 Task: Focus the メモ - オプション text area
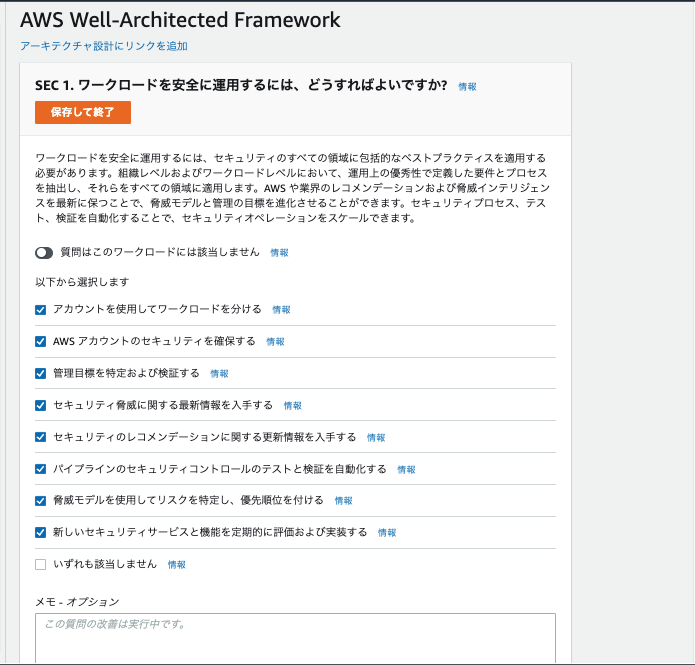[x=295, y=638]
